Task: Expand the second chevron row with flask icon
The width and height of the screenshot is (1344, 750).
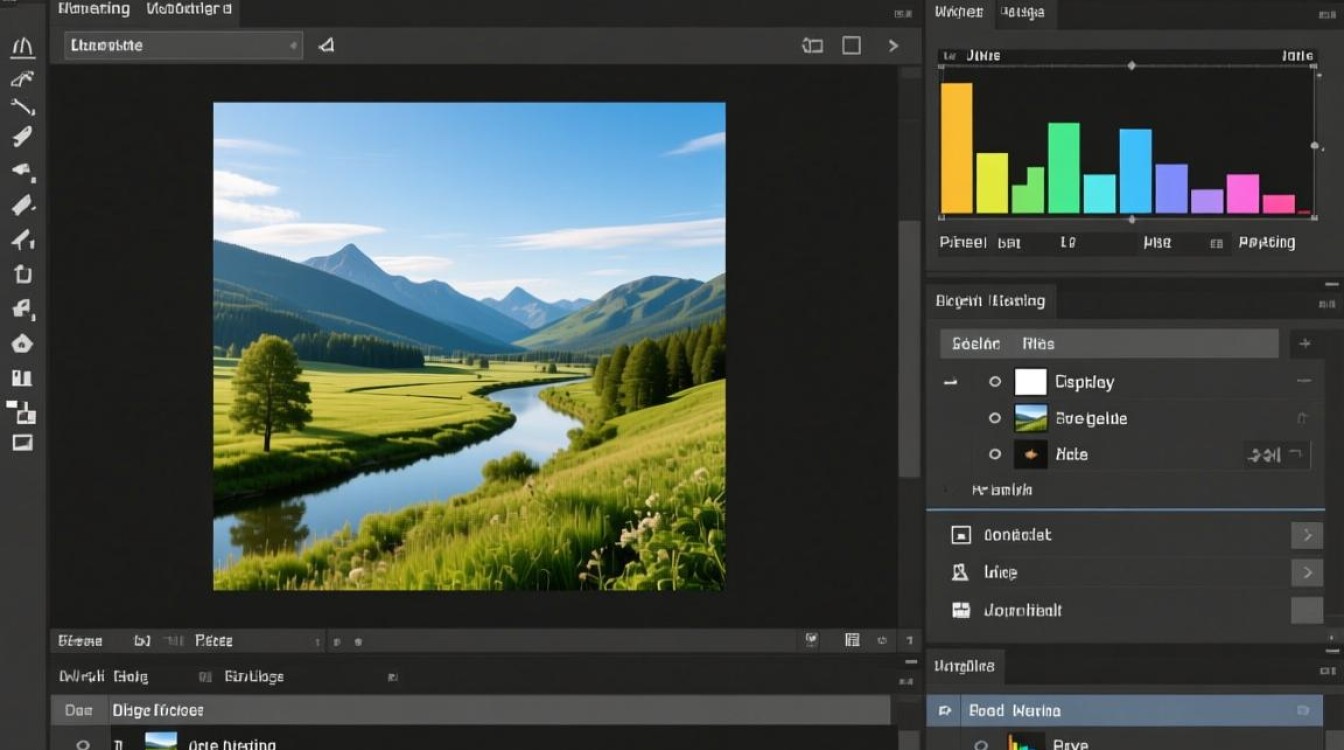Action: click(1306, 573)
